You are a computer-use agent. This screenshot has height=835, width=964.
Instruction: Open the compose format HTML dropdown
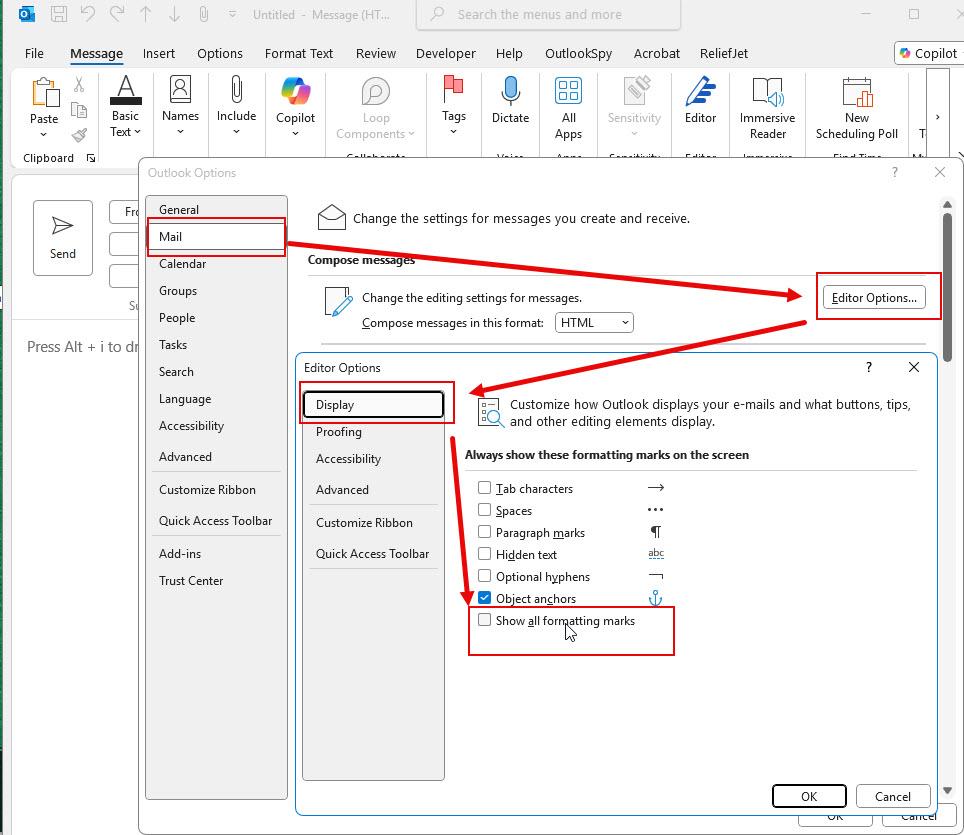click(x=594, y=323)
